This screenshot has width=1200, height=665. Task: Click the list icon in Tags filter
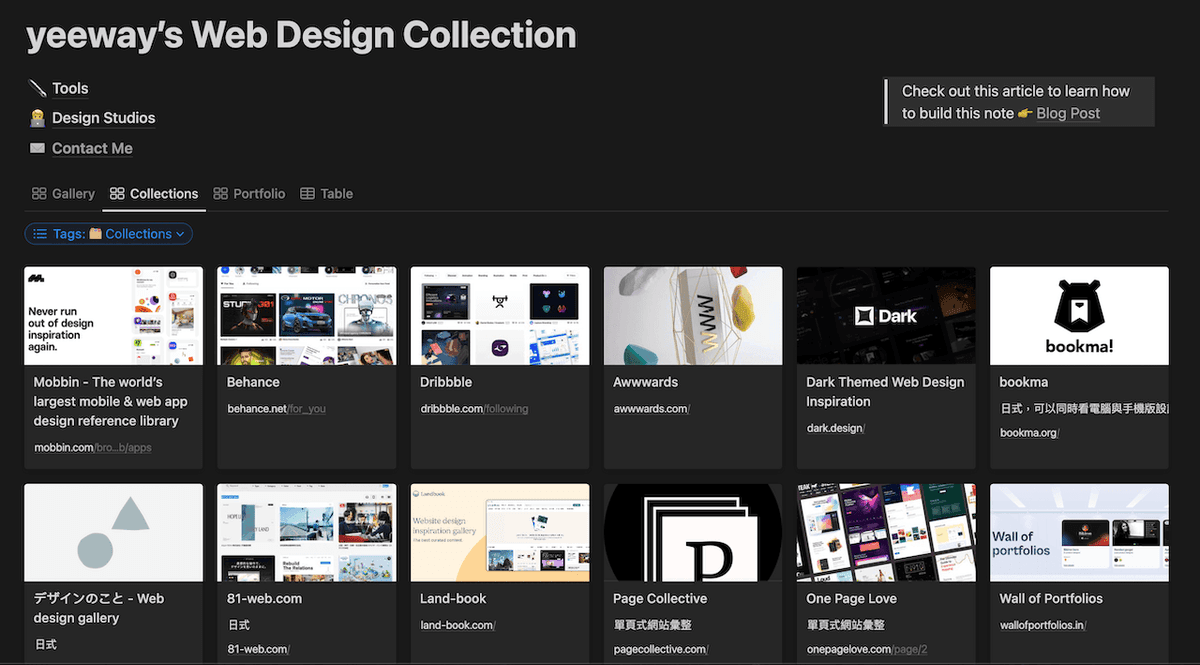click(x=40, y=234)
